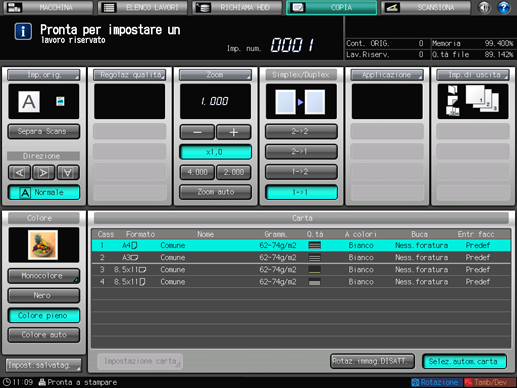The width and height of the screenshot is (517, 388).
Task: Click Tamb/Dev status indicator
Action: click(x=490, y=382)
